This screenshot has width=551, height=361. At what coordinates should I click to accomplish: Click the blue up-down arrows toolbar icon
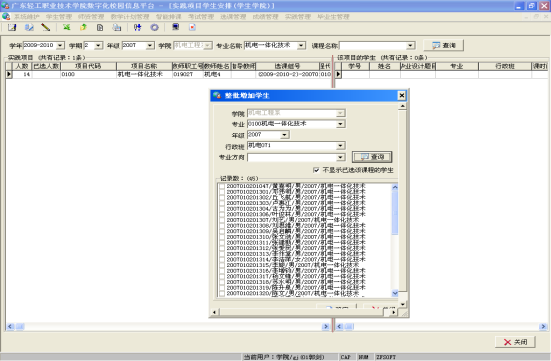pos(137,27)
